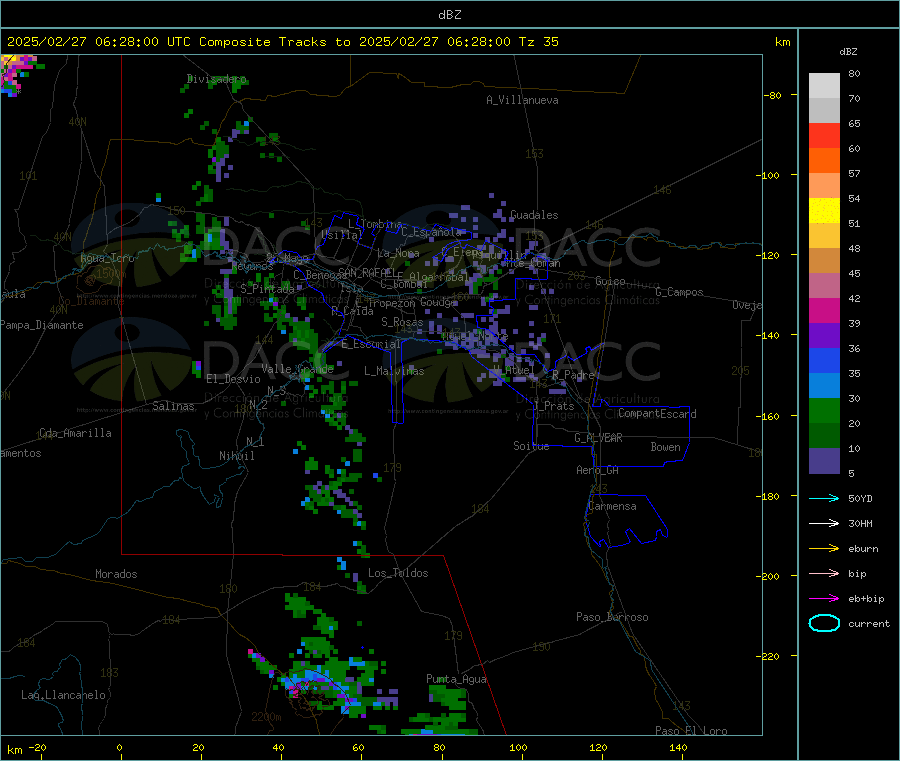Viewport: 900px width, 761px height.
Task: Click the A_Villanueva place label
Action: pos(522,100)
